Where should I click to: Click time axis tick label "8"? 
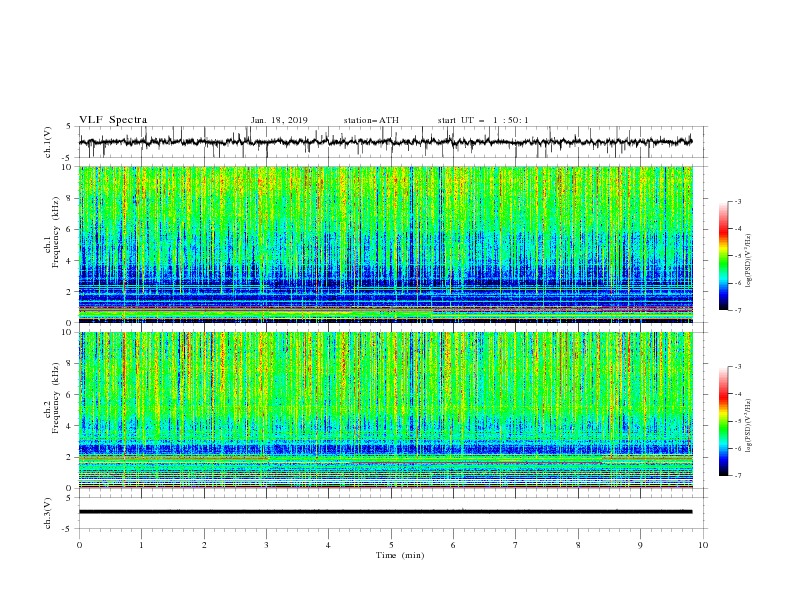(x=578, y=545)
